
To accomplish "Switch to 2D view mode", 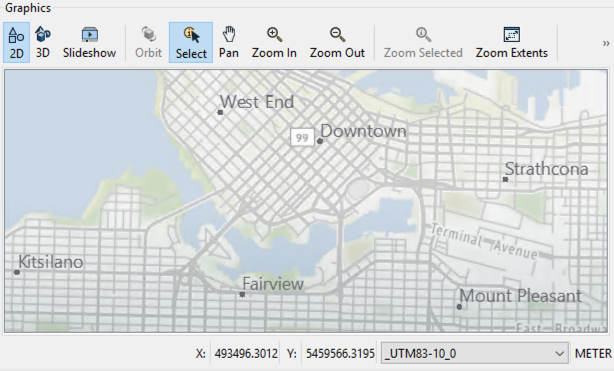I will [x=16, y=42].
